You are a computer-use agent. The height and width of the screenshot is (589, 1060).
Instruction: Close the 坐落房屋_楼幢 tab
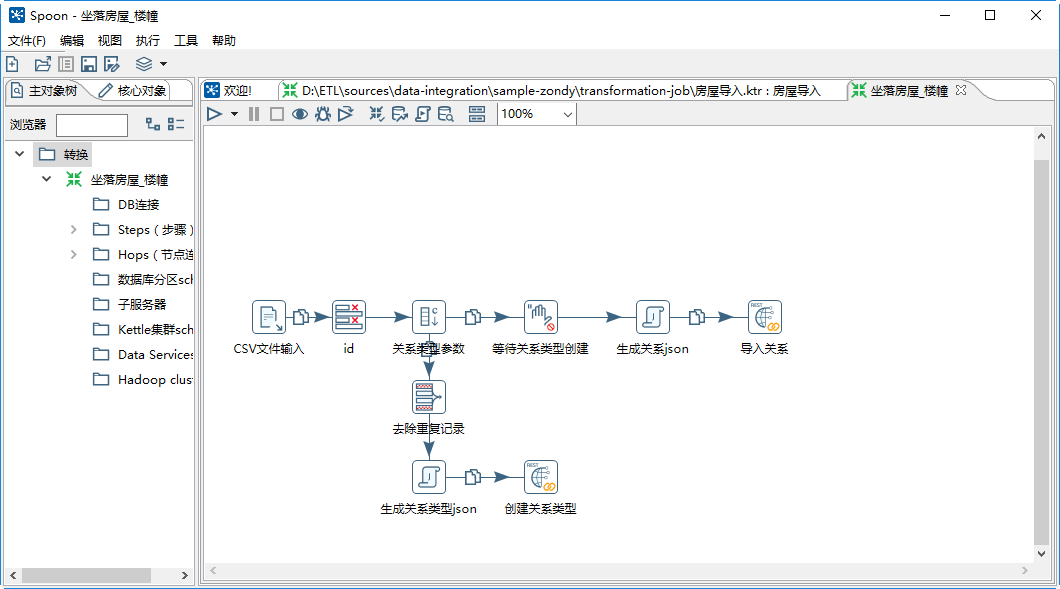click(961, 90)
